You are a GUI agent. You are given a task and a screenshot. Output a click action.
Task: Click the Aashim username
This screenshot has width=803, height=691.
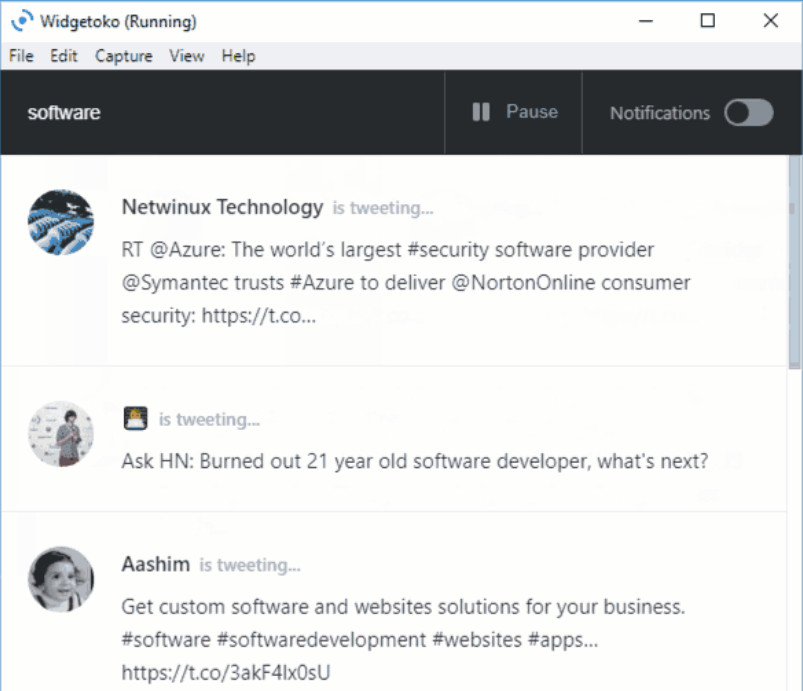[x=156, y=564]
